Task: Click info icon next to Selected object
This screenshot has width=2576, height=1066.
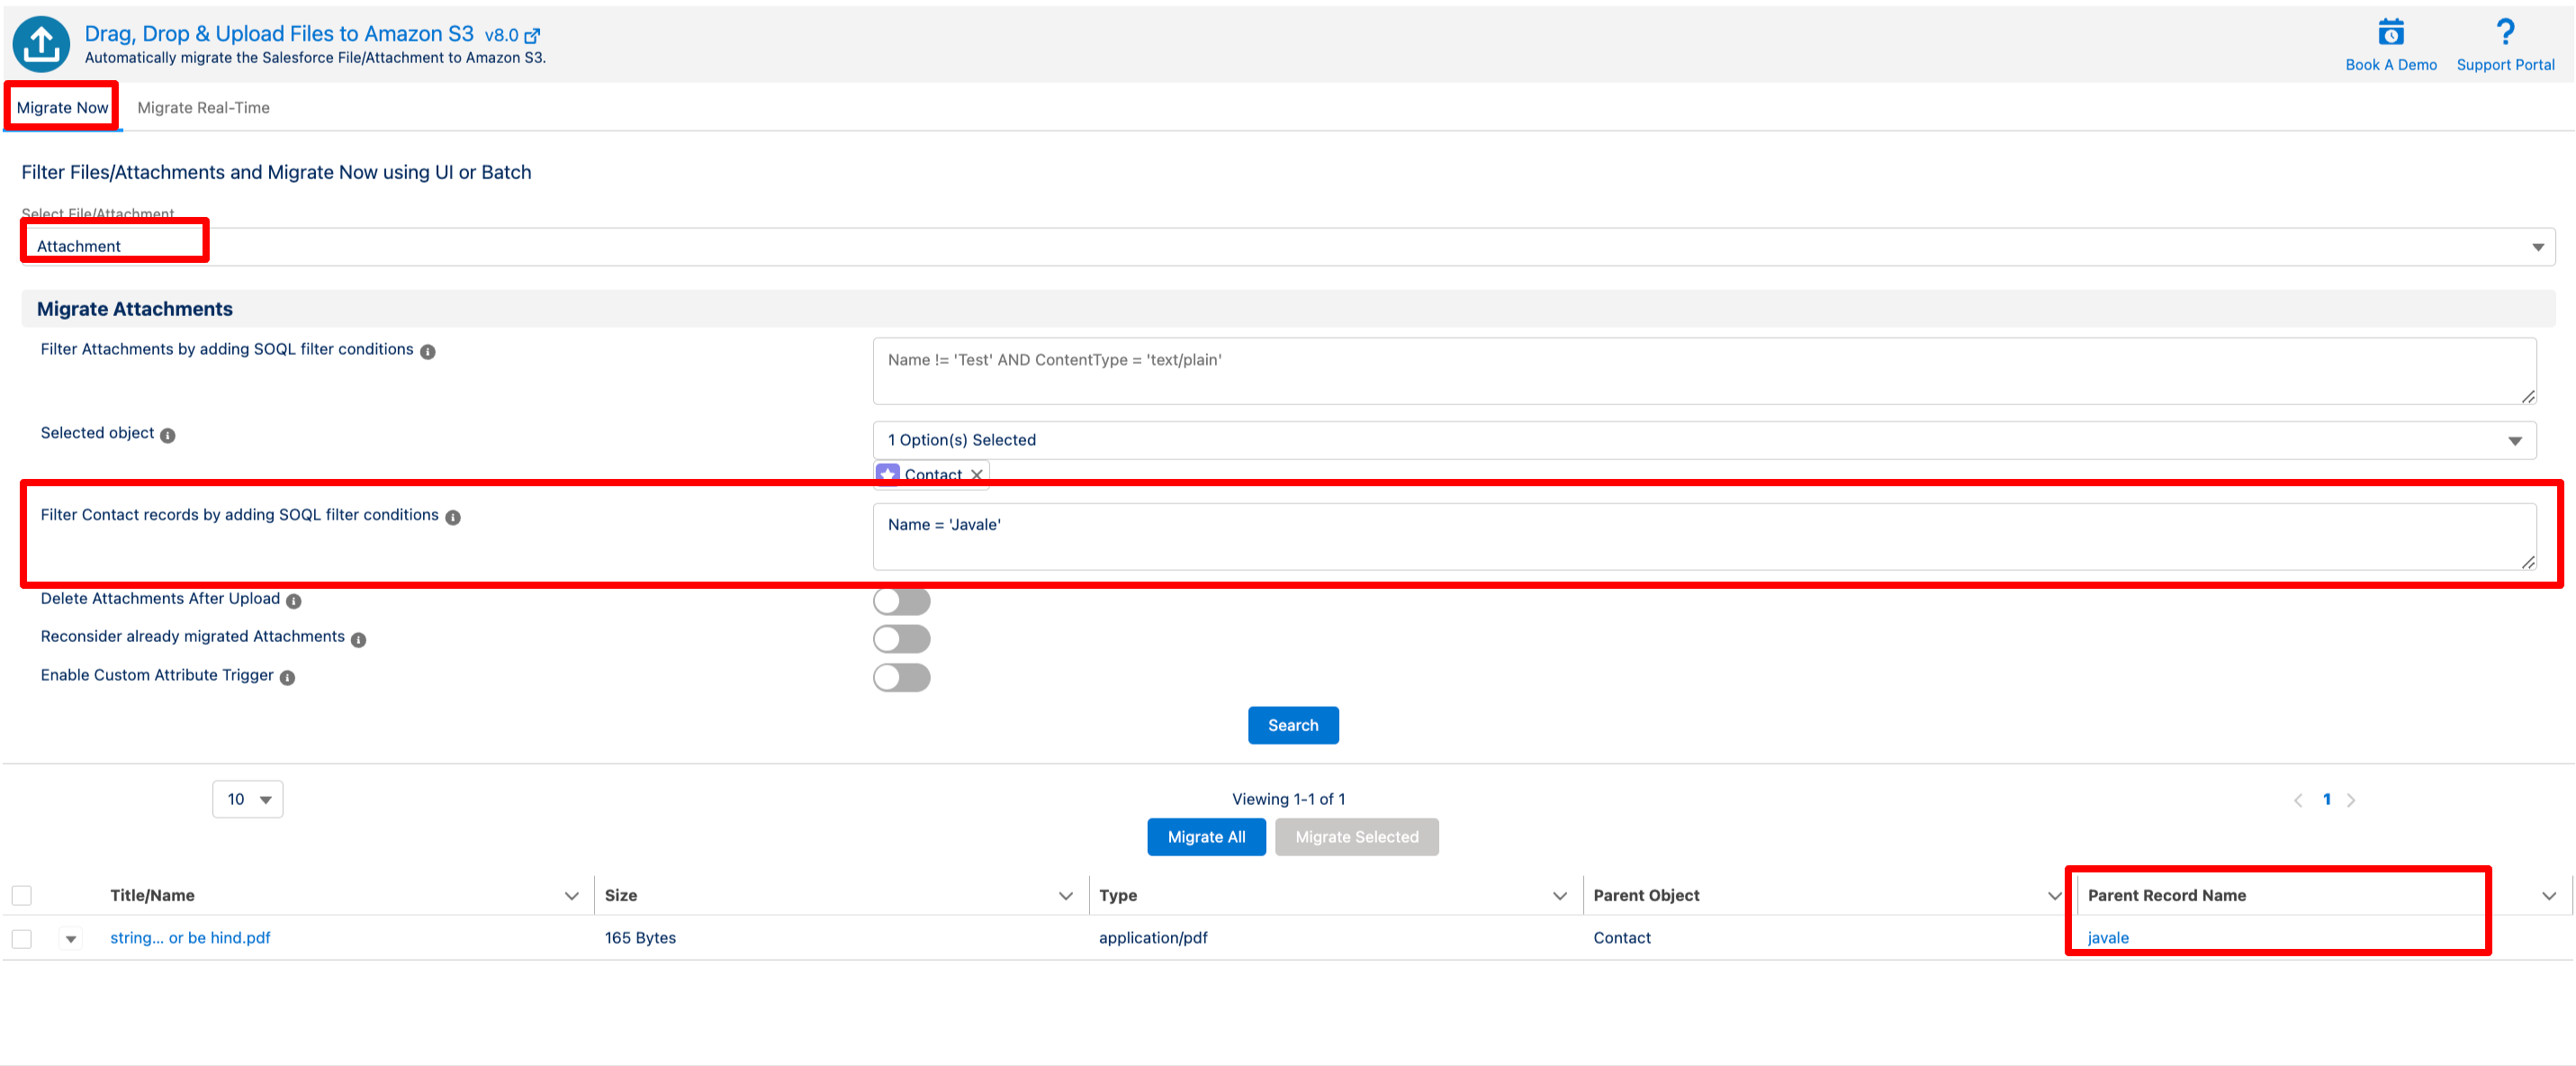Action: 168,436
